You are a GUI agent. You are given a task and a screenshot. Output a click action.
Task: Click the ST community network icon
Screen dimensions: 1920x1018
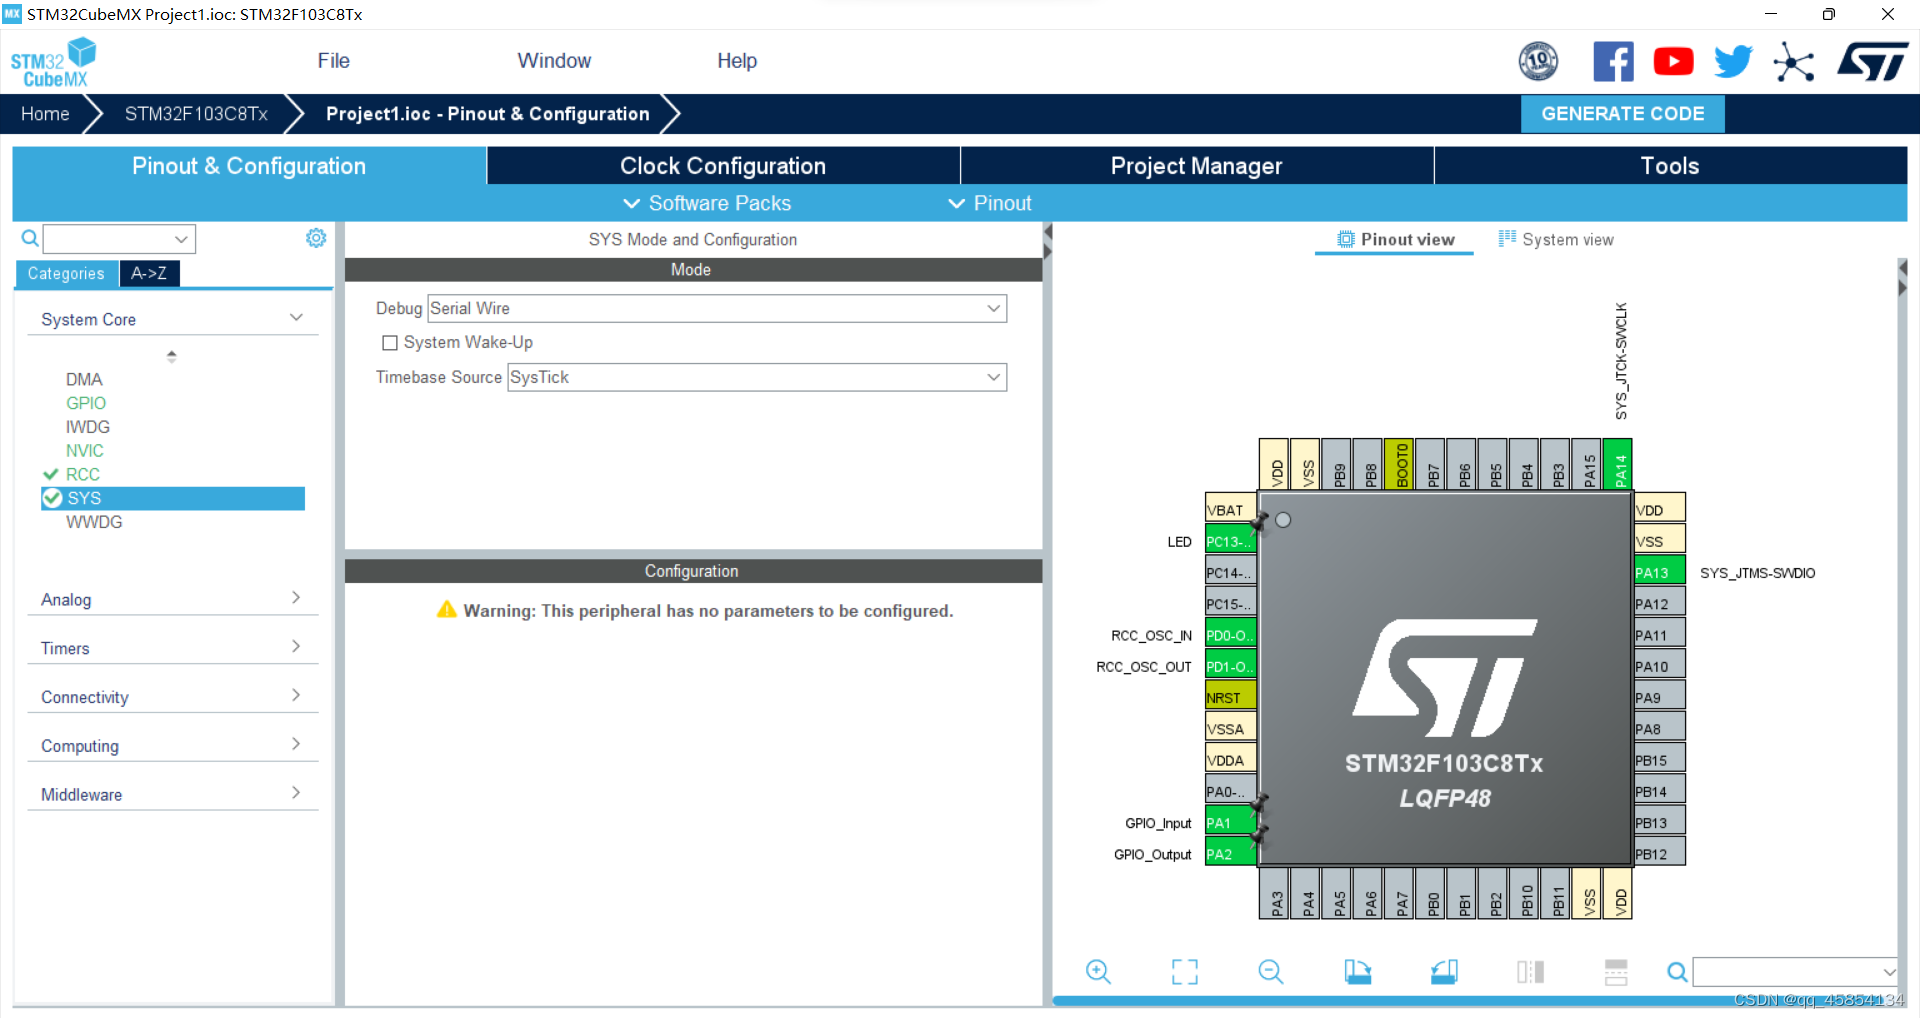(1794, 62)
